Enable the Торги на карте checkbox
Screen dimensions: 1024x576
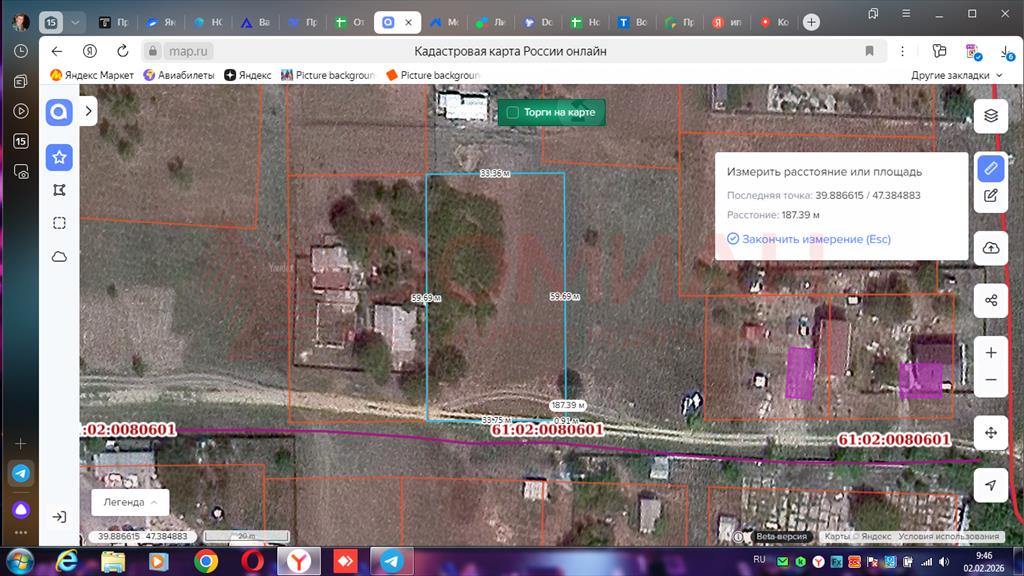pyautogui.click(x=513, y=113)
